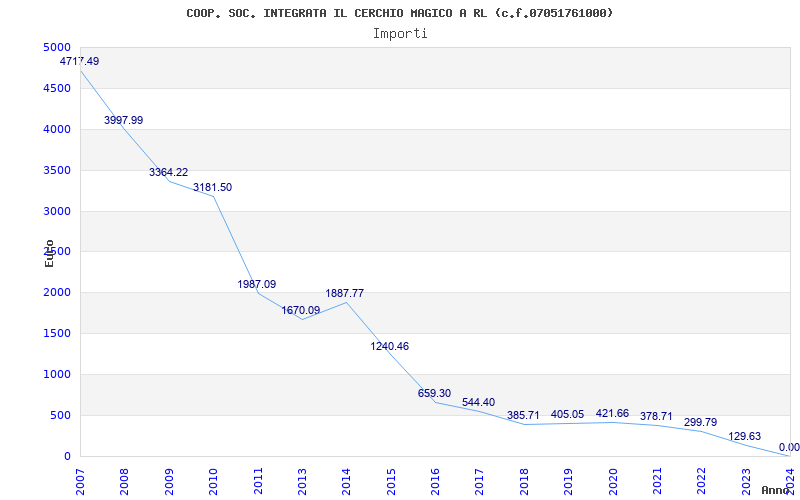Select the 421.66 data label
Image resolution: width=800 pixels, height=500 pixels.
tap(612, 413)
